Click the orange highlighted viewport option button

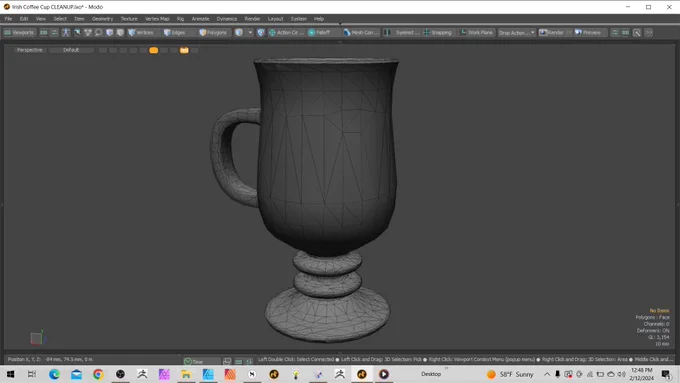click(x=154, y=50)
